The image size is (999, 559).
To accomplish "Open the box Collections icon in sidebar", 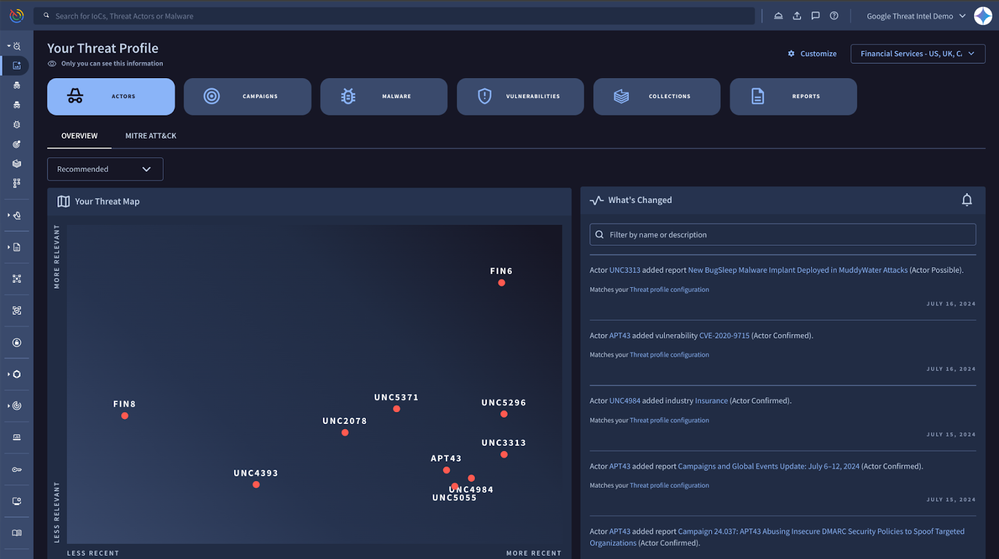I will coord(17,164).
